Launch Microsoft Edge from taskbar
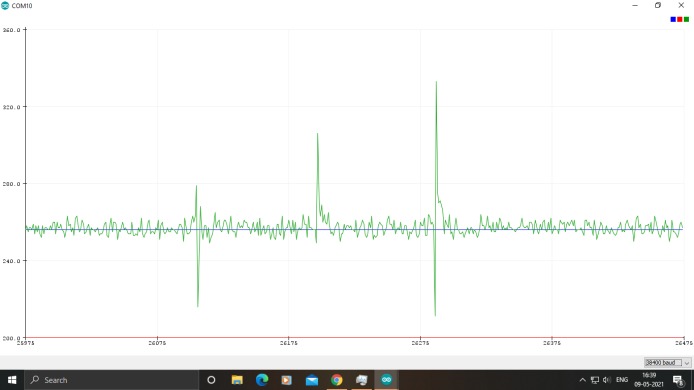Viewport: 694px width, 390px height. coord(262,380)
